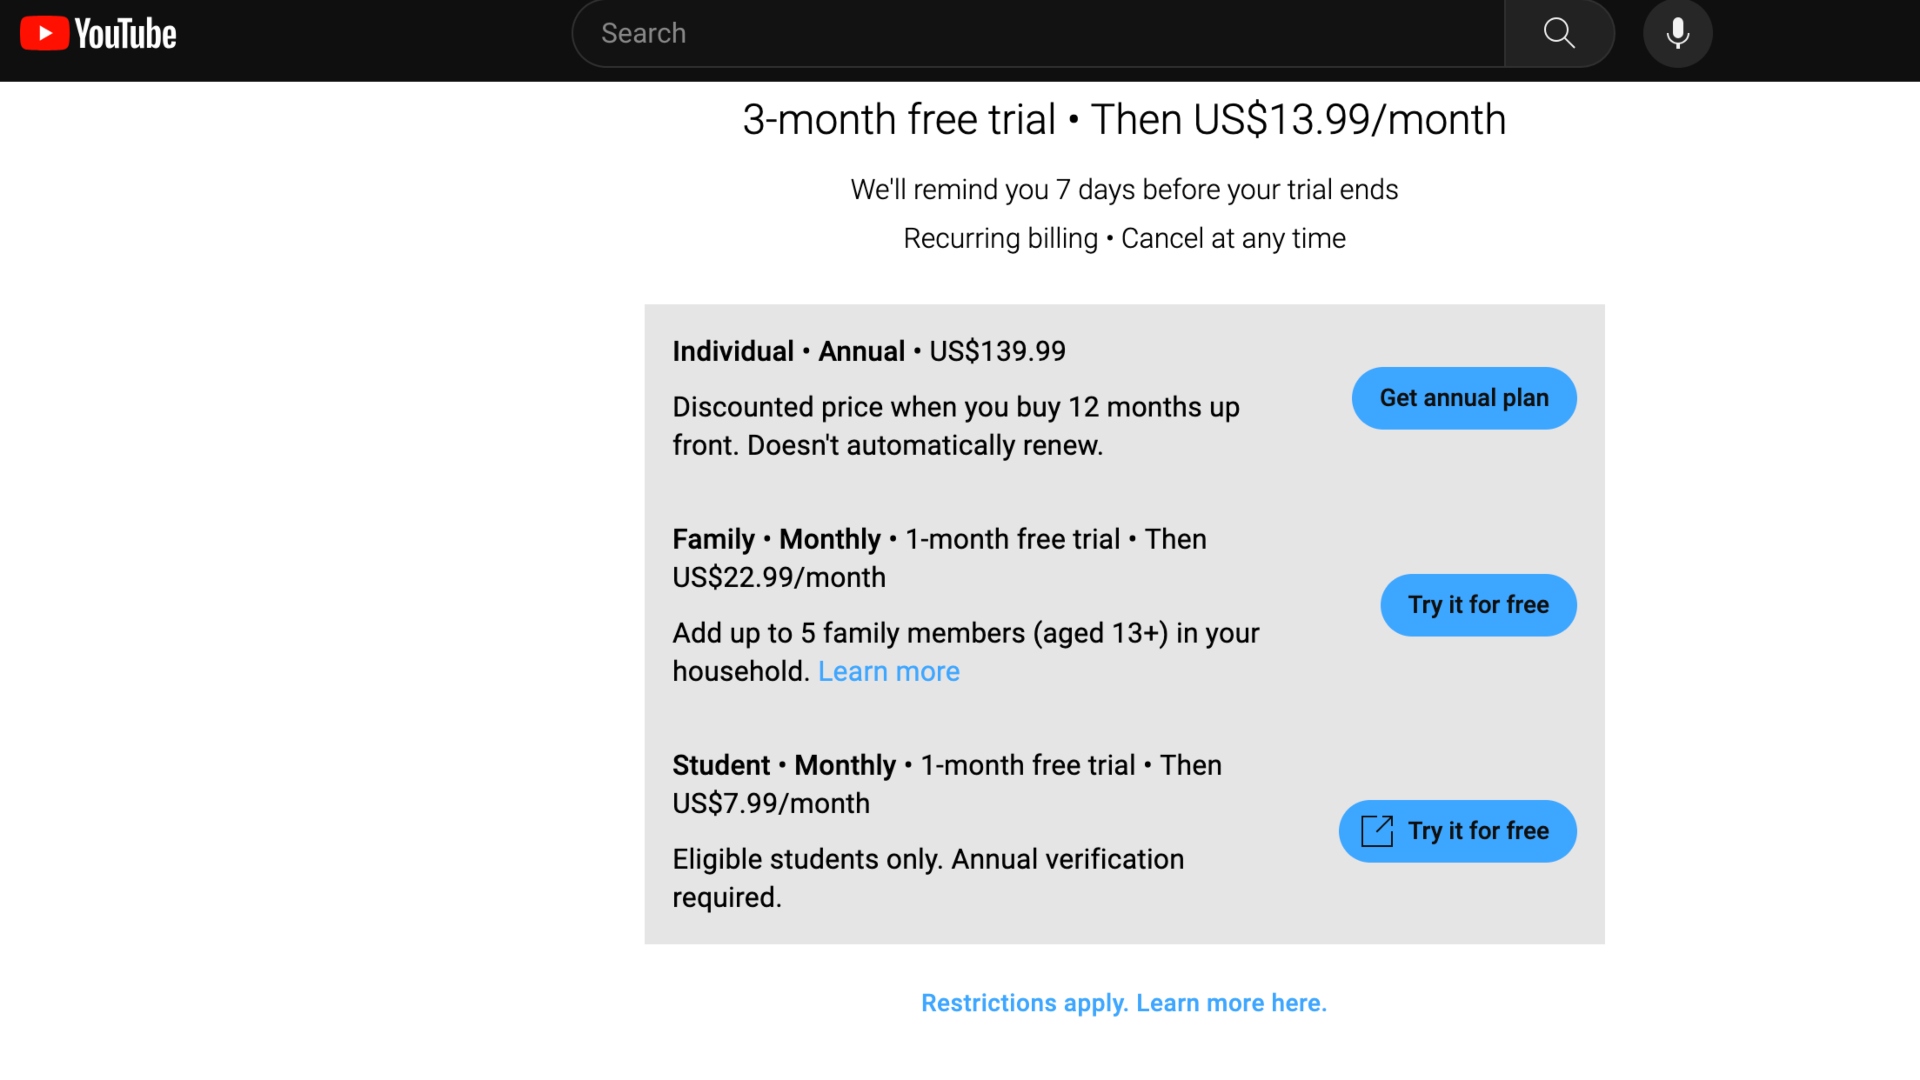Click the Individual Annual US$139.99 plan title
Viewport: 1920px width, 1080px height.
click(868, 351)
